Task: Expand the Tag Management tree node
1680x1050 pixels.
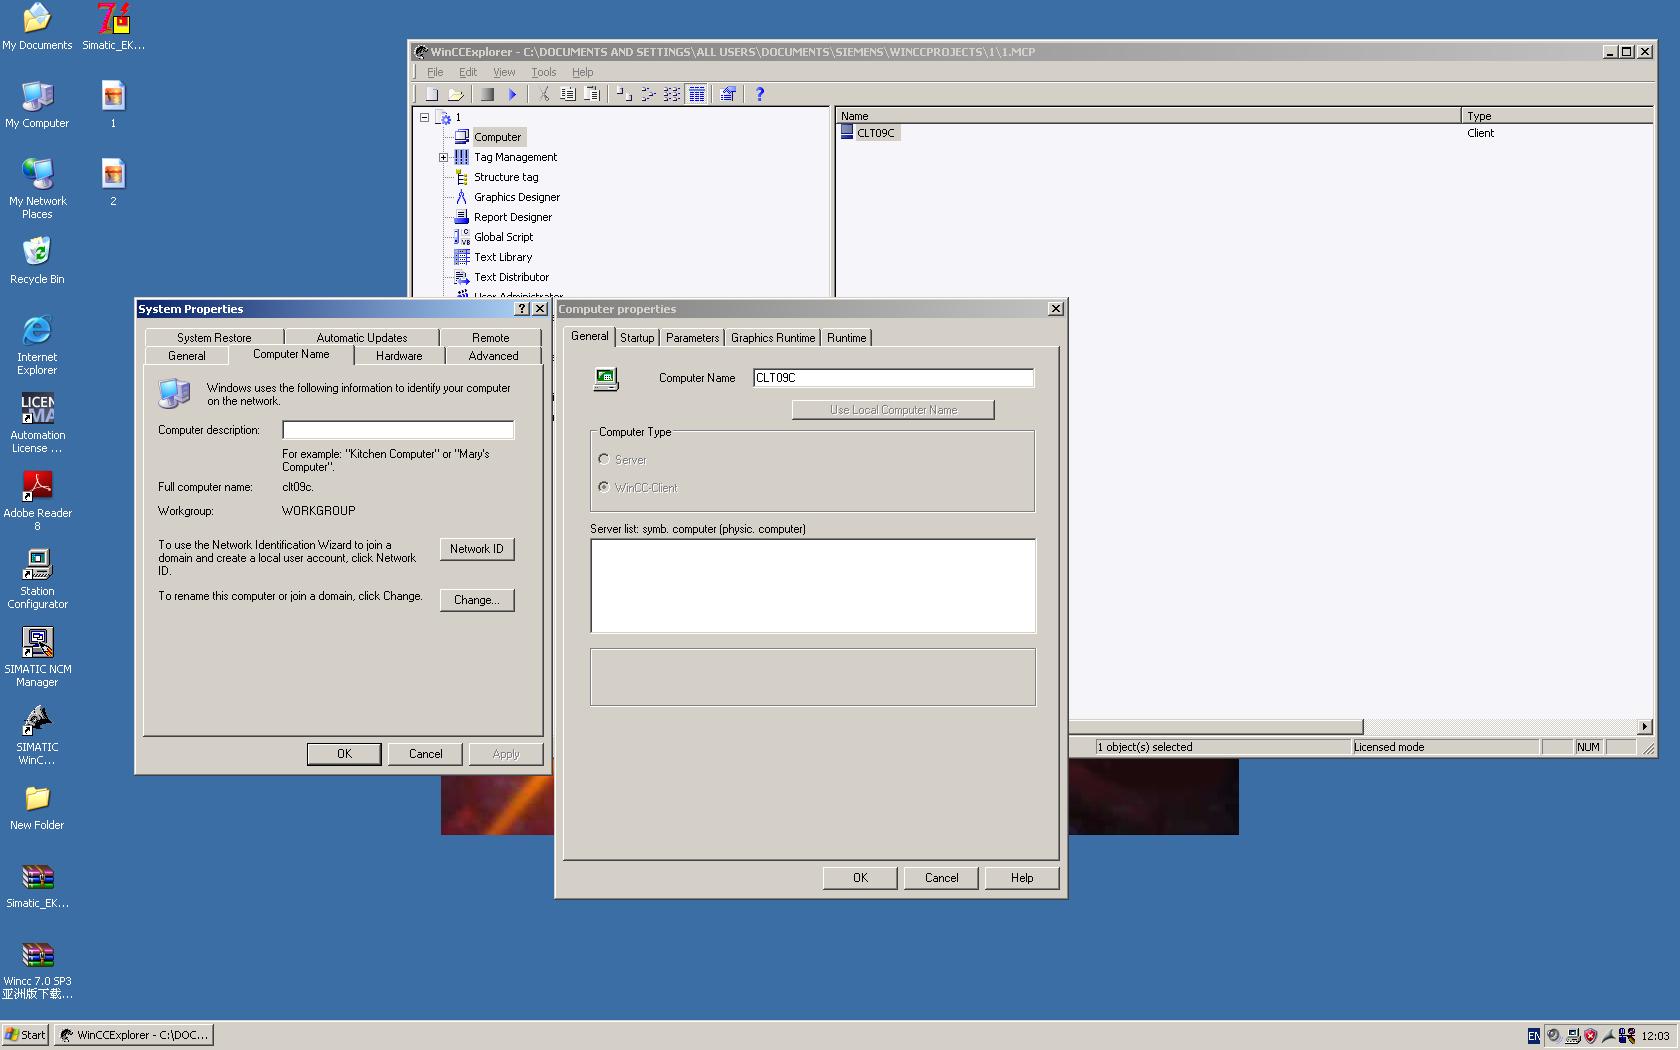Action: pyautogui.click(x=443, y=157)
